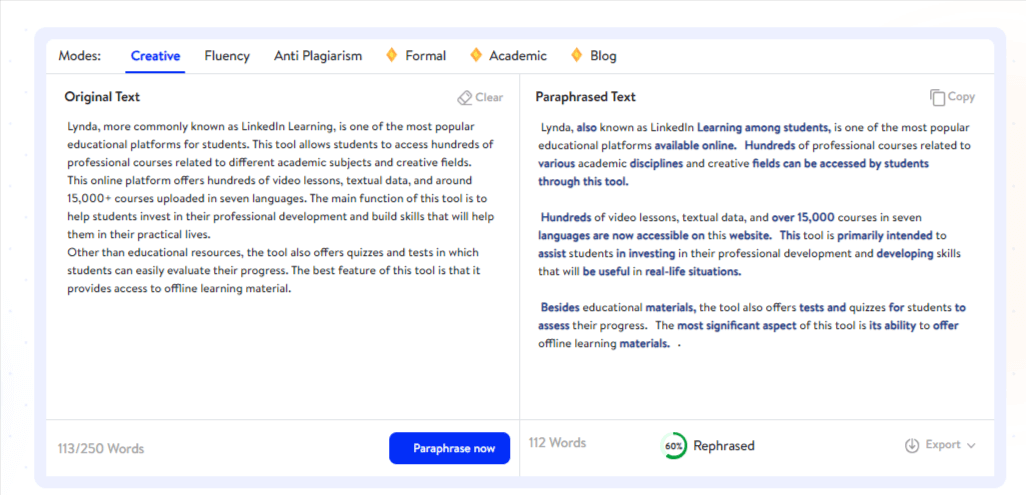Viewport: 1026px width, 495px height.
Task: Select the Blog mode label
Action: [603, 56]
